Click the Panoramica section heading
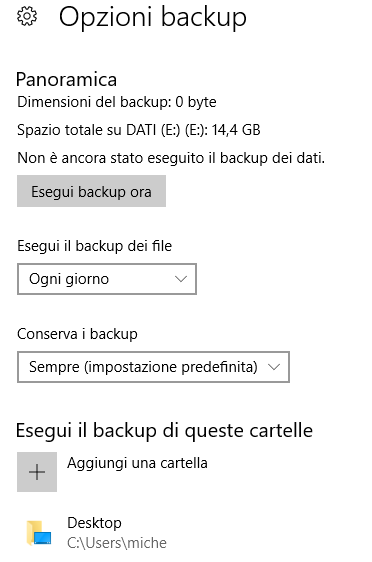The image size is (372, 562). (x=66, y=79)
